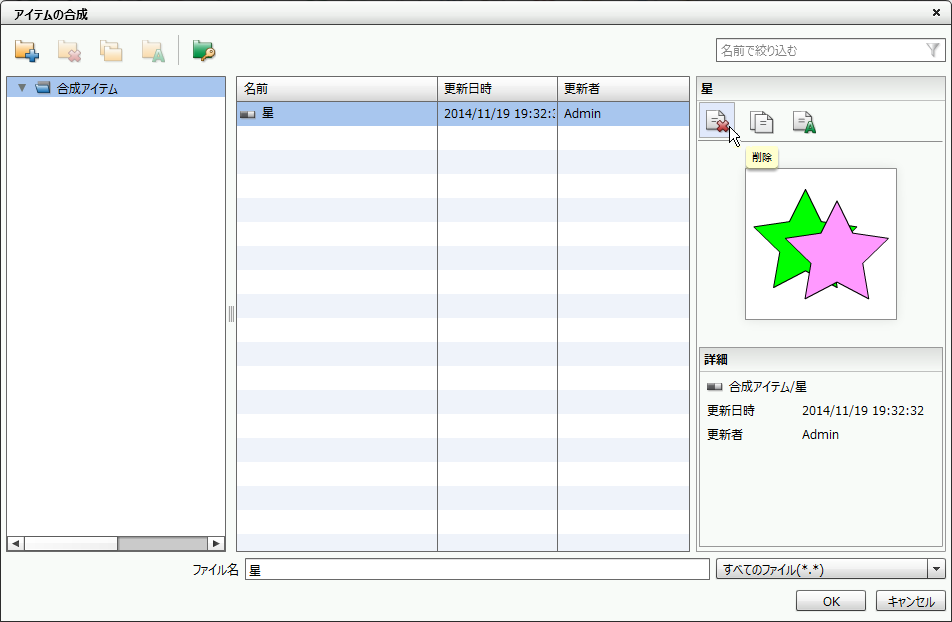This screenshot has height=622, width=952.
Task: Click the rename folder icon with letter A
Action: coord(154,49)
